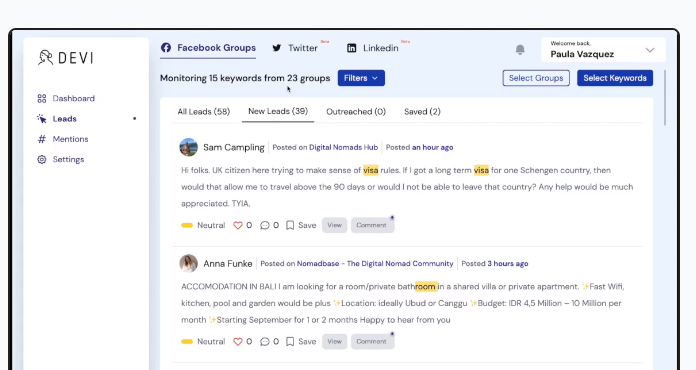
Task: Click View on Sam Campling's post
Action: pyautogui.click(x=335, y=225)
